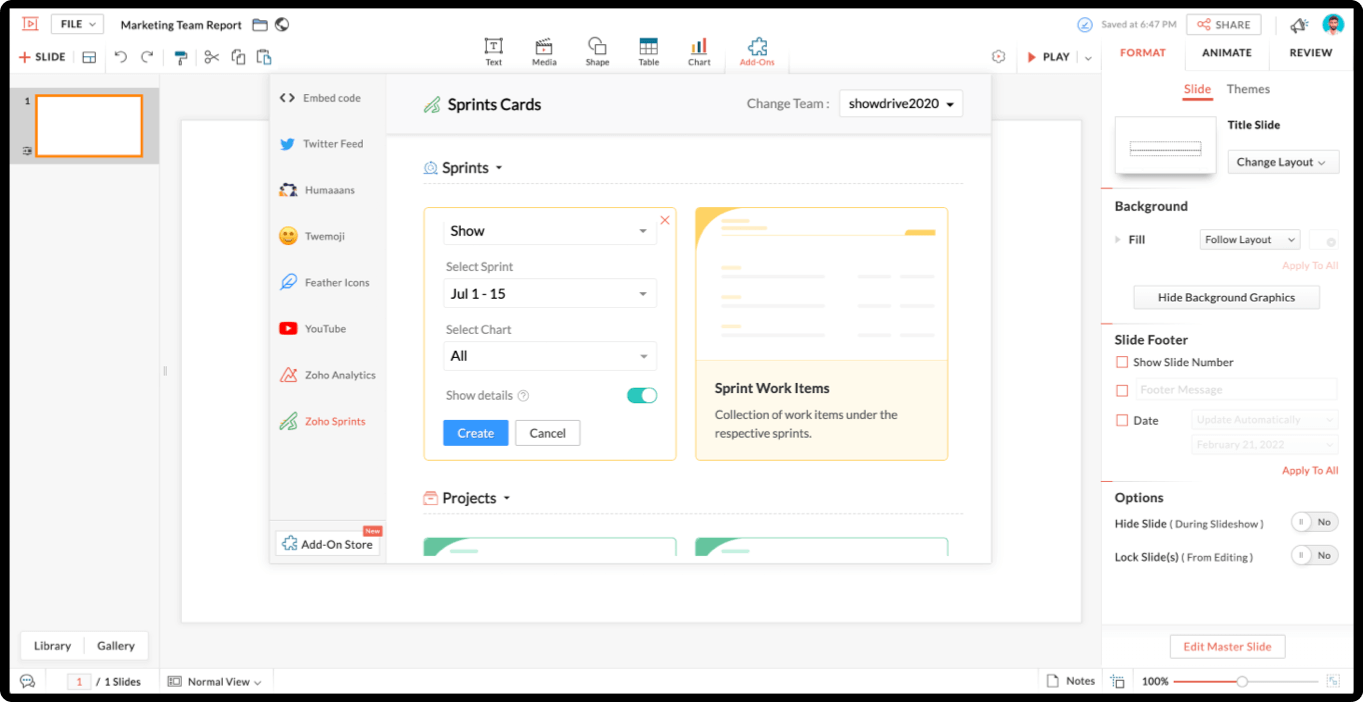The image size is (1363, 702).
Task: Click the Create button
Action: coord(476,433)
